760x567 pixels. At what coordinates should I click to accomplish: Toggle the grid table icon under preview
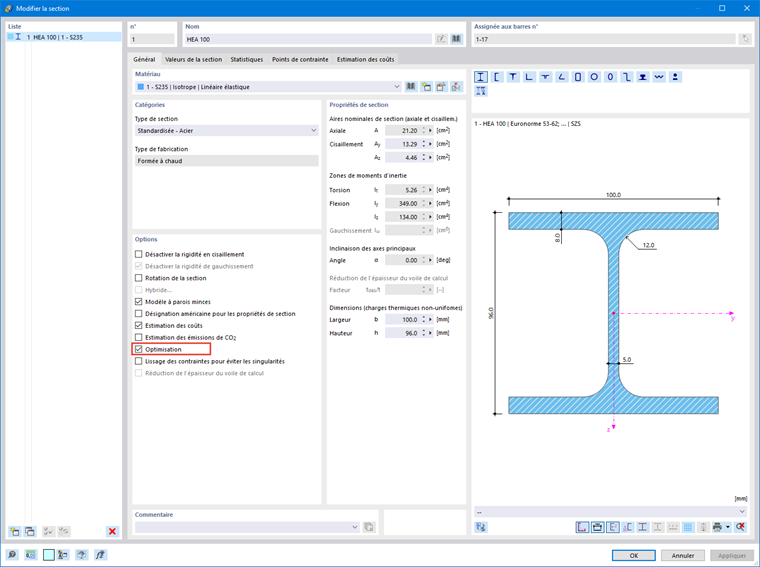coord(688,527)
